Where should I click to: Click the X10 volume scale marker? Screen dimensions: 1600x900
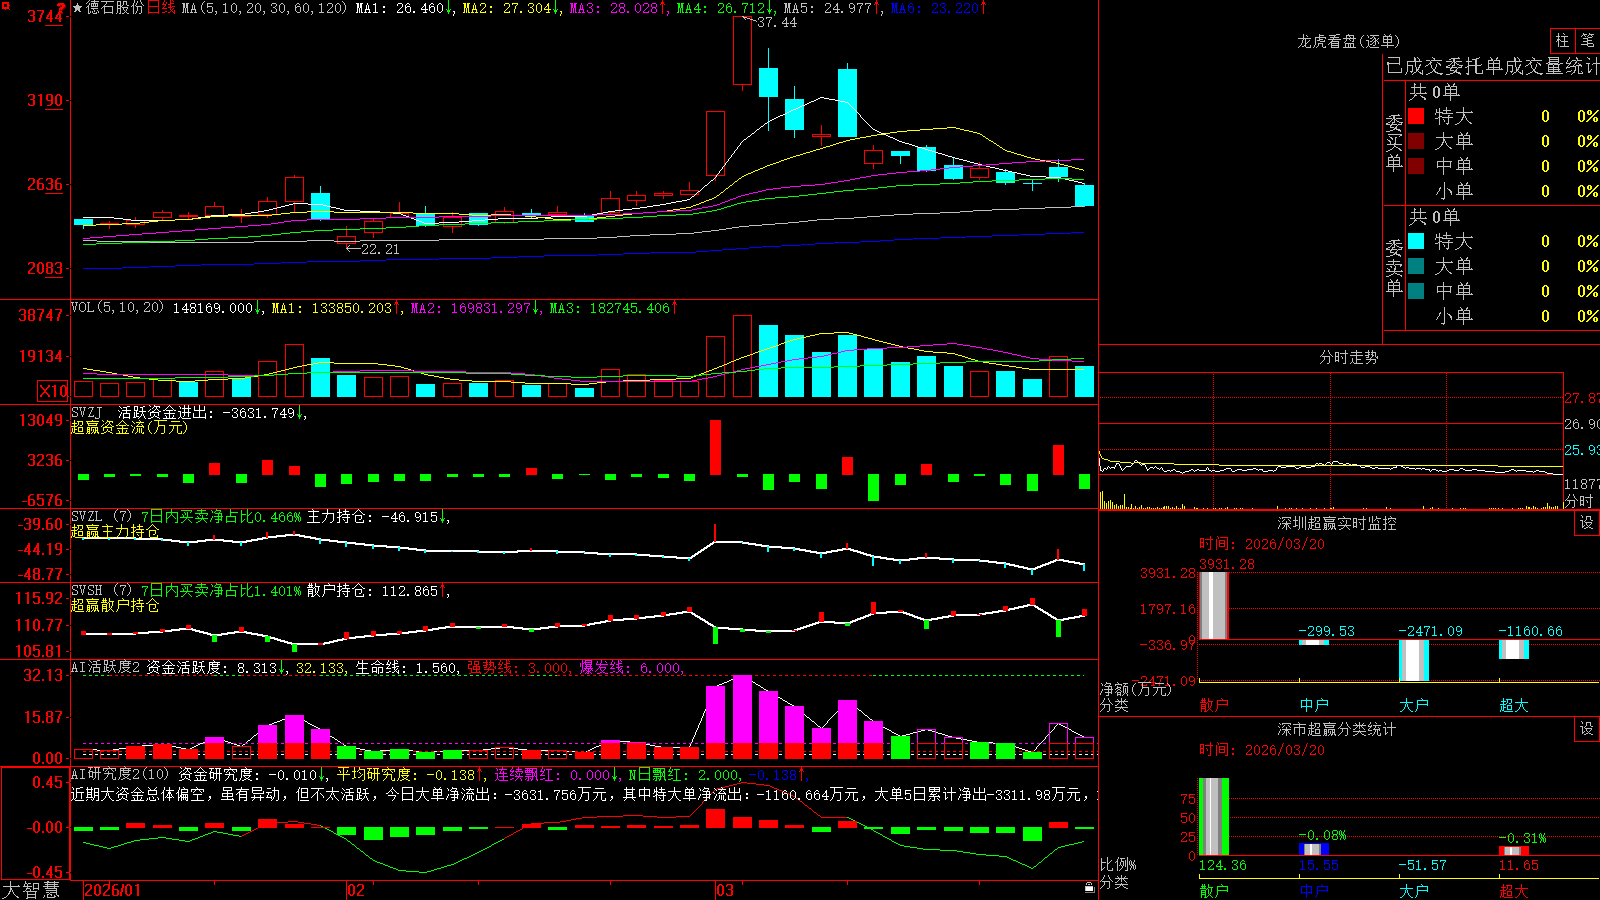click(53, 391)
